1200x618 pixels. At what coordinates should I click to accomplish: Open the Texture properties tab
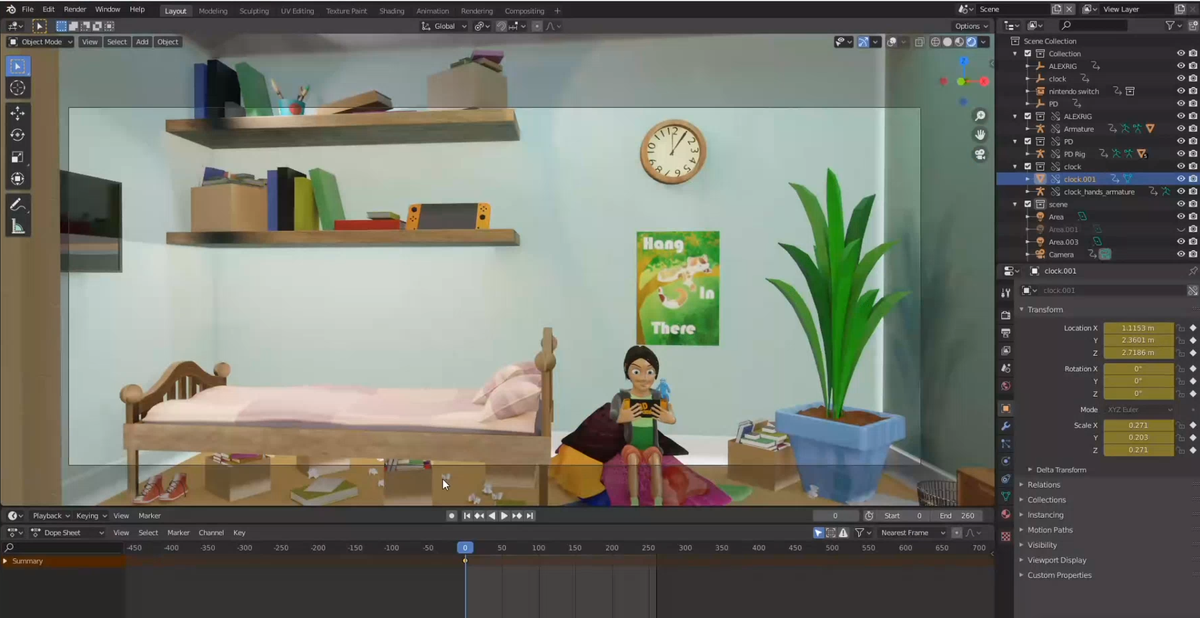pyautogui.click(x=1005, y=536)
